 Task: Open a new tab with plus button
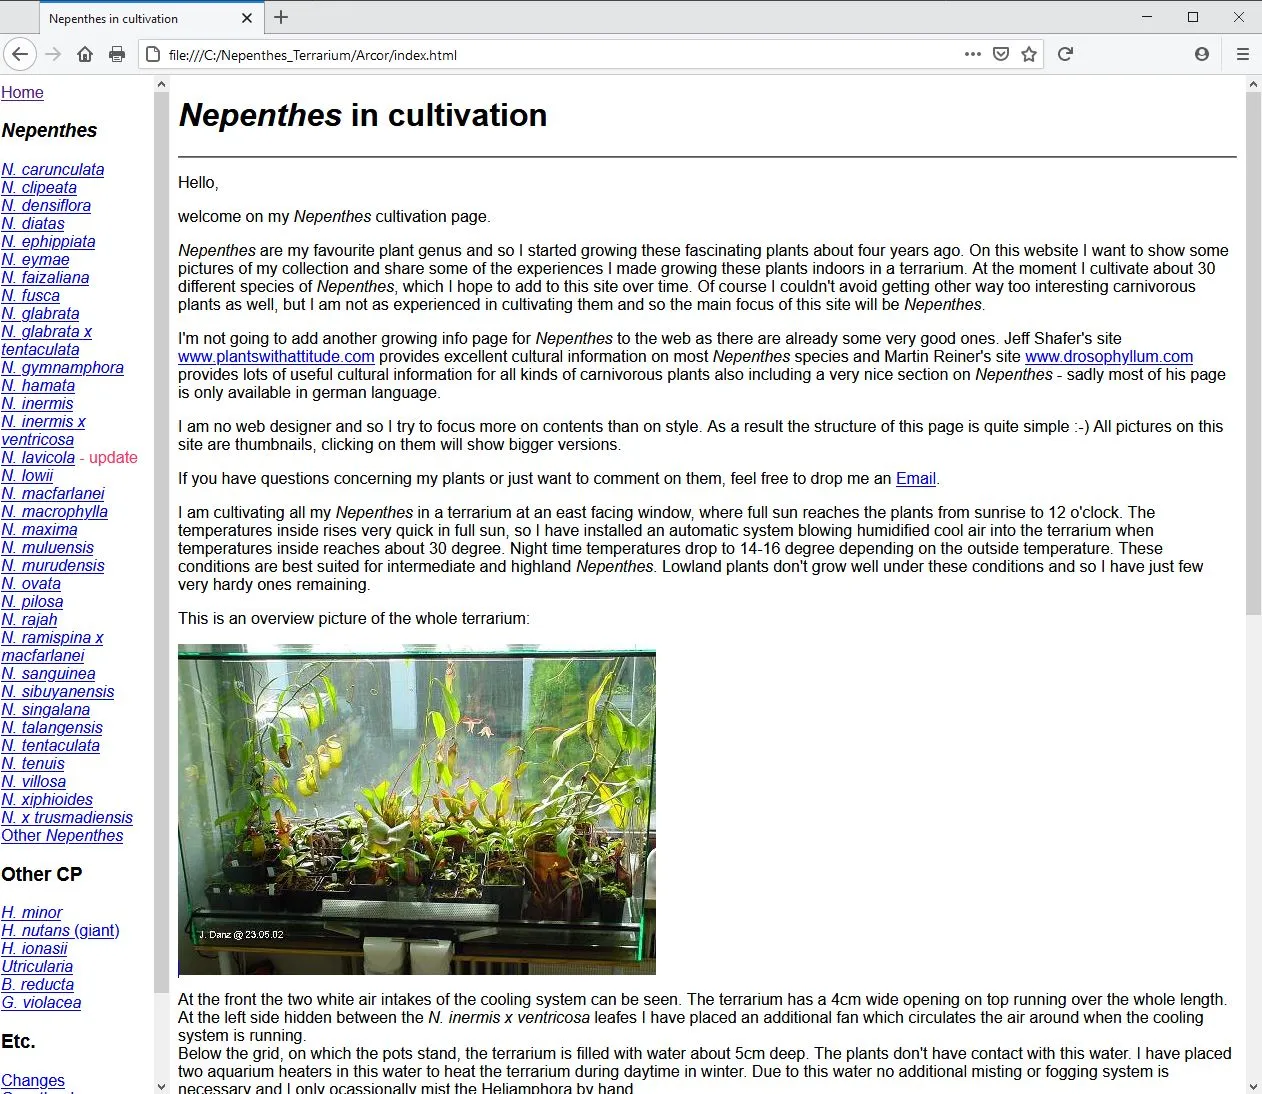[x=281, y=17]
